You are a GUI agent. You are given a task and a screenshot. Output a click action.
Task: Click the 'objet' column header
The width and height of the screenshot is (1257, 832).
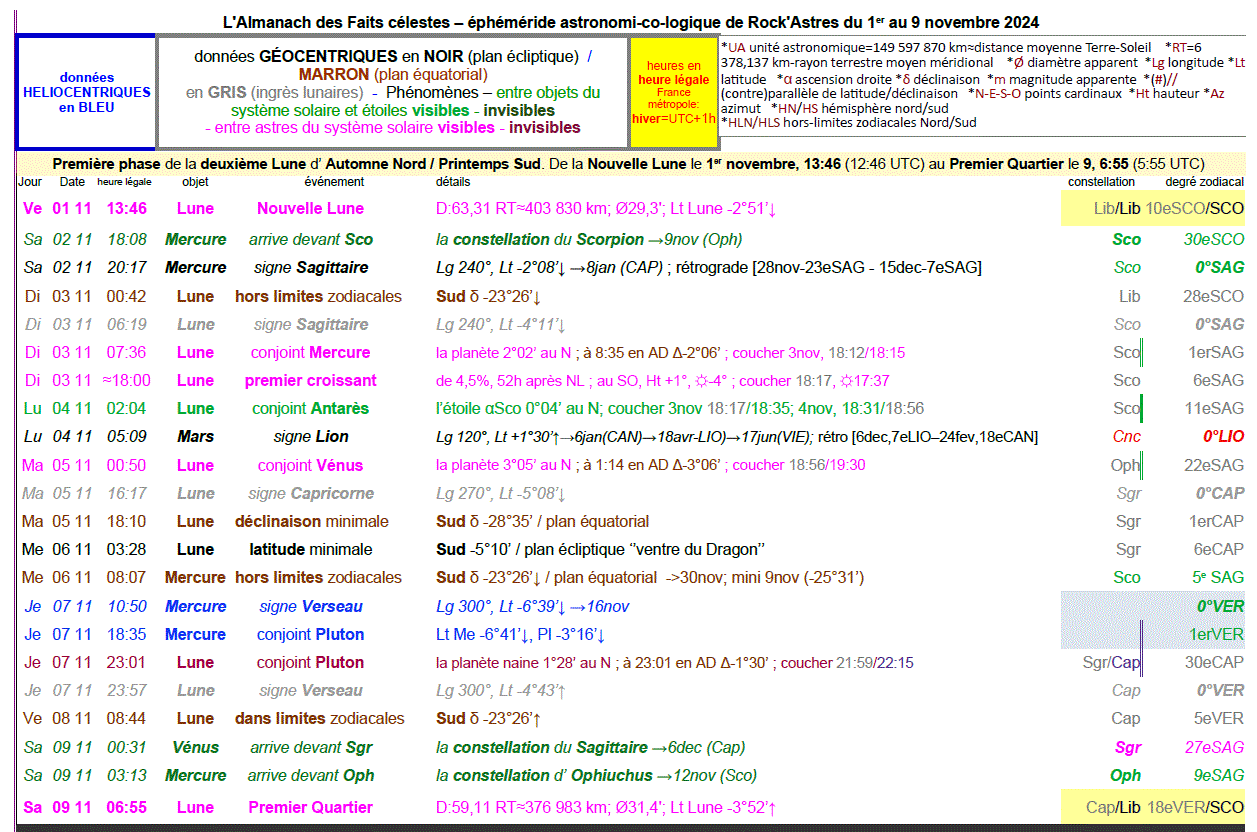(195, 182)
